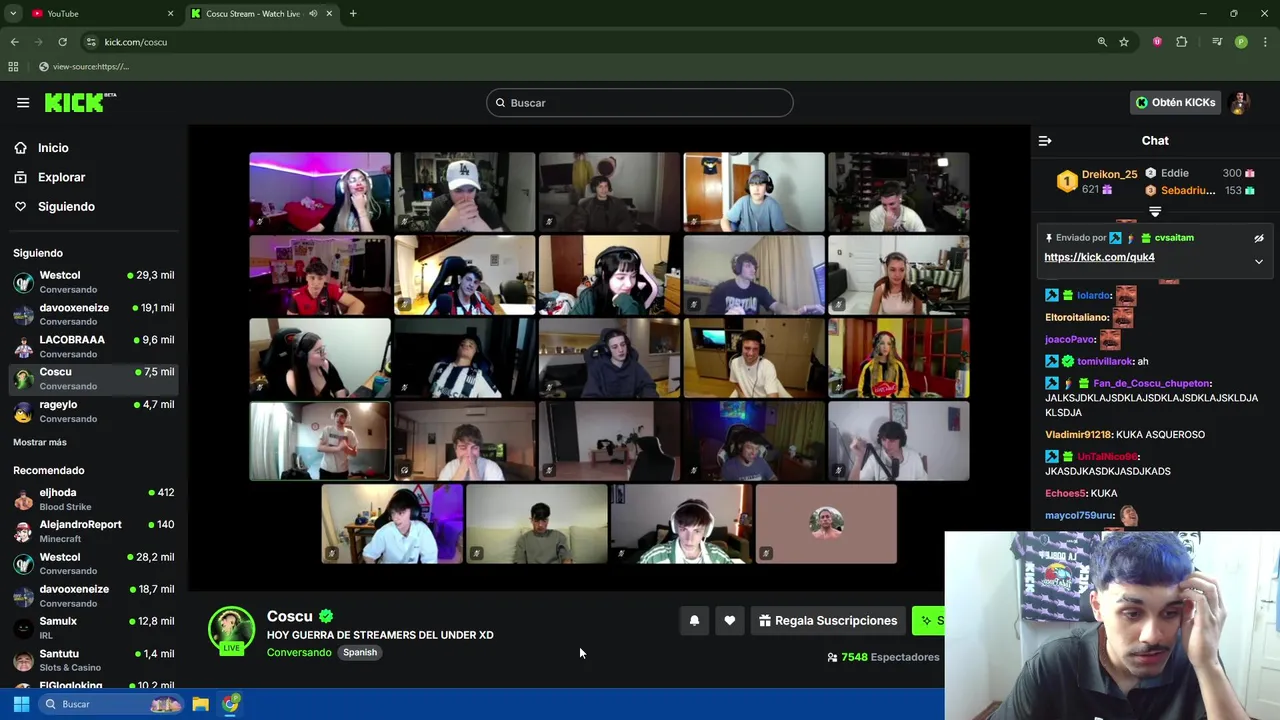Click Coscu's live avatar

click(231, 631)
